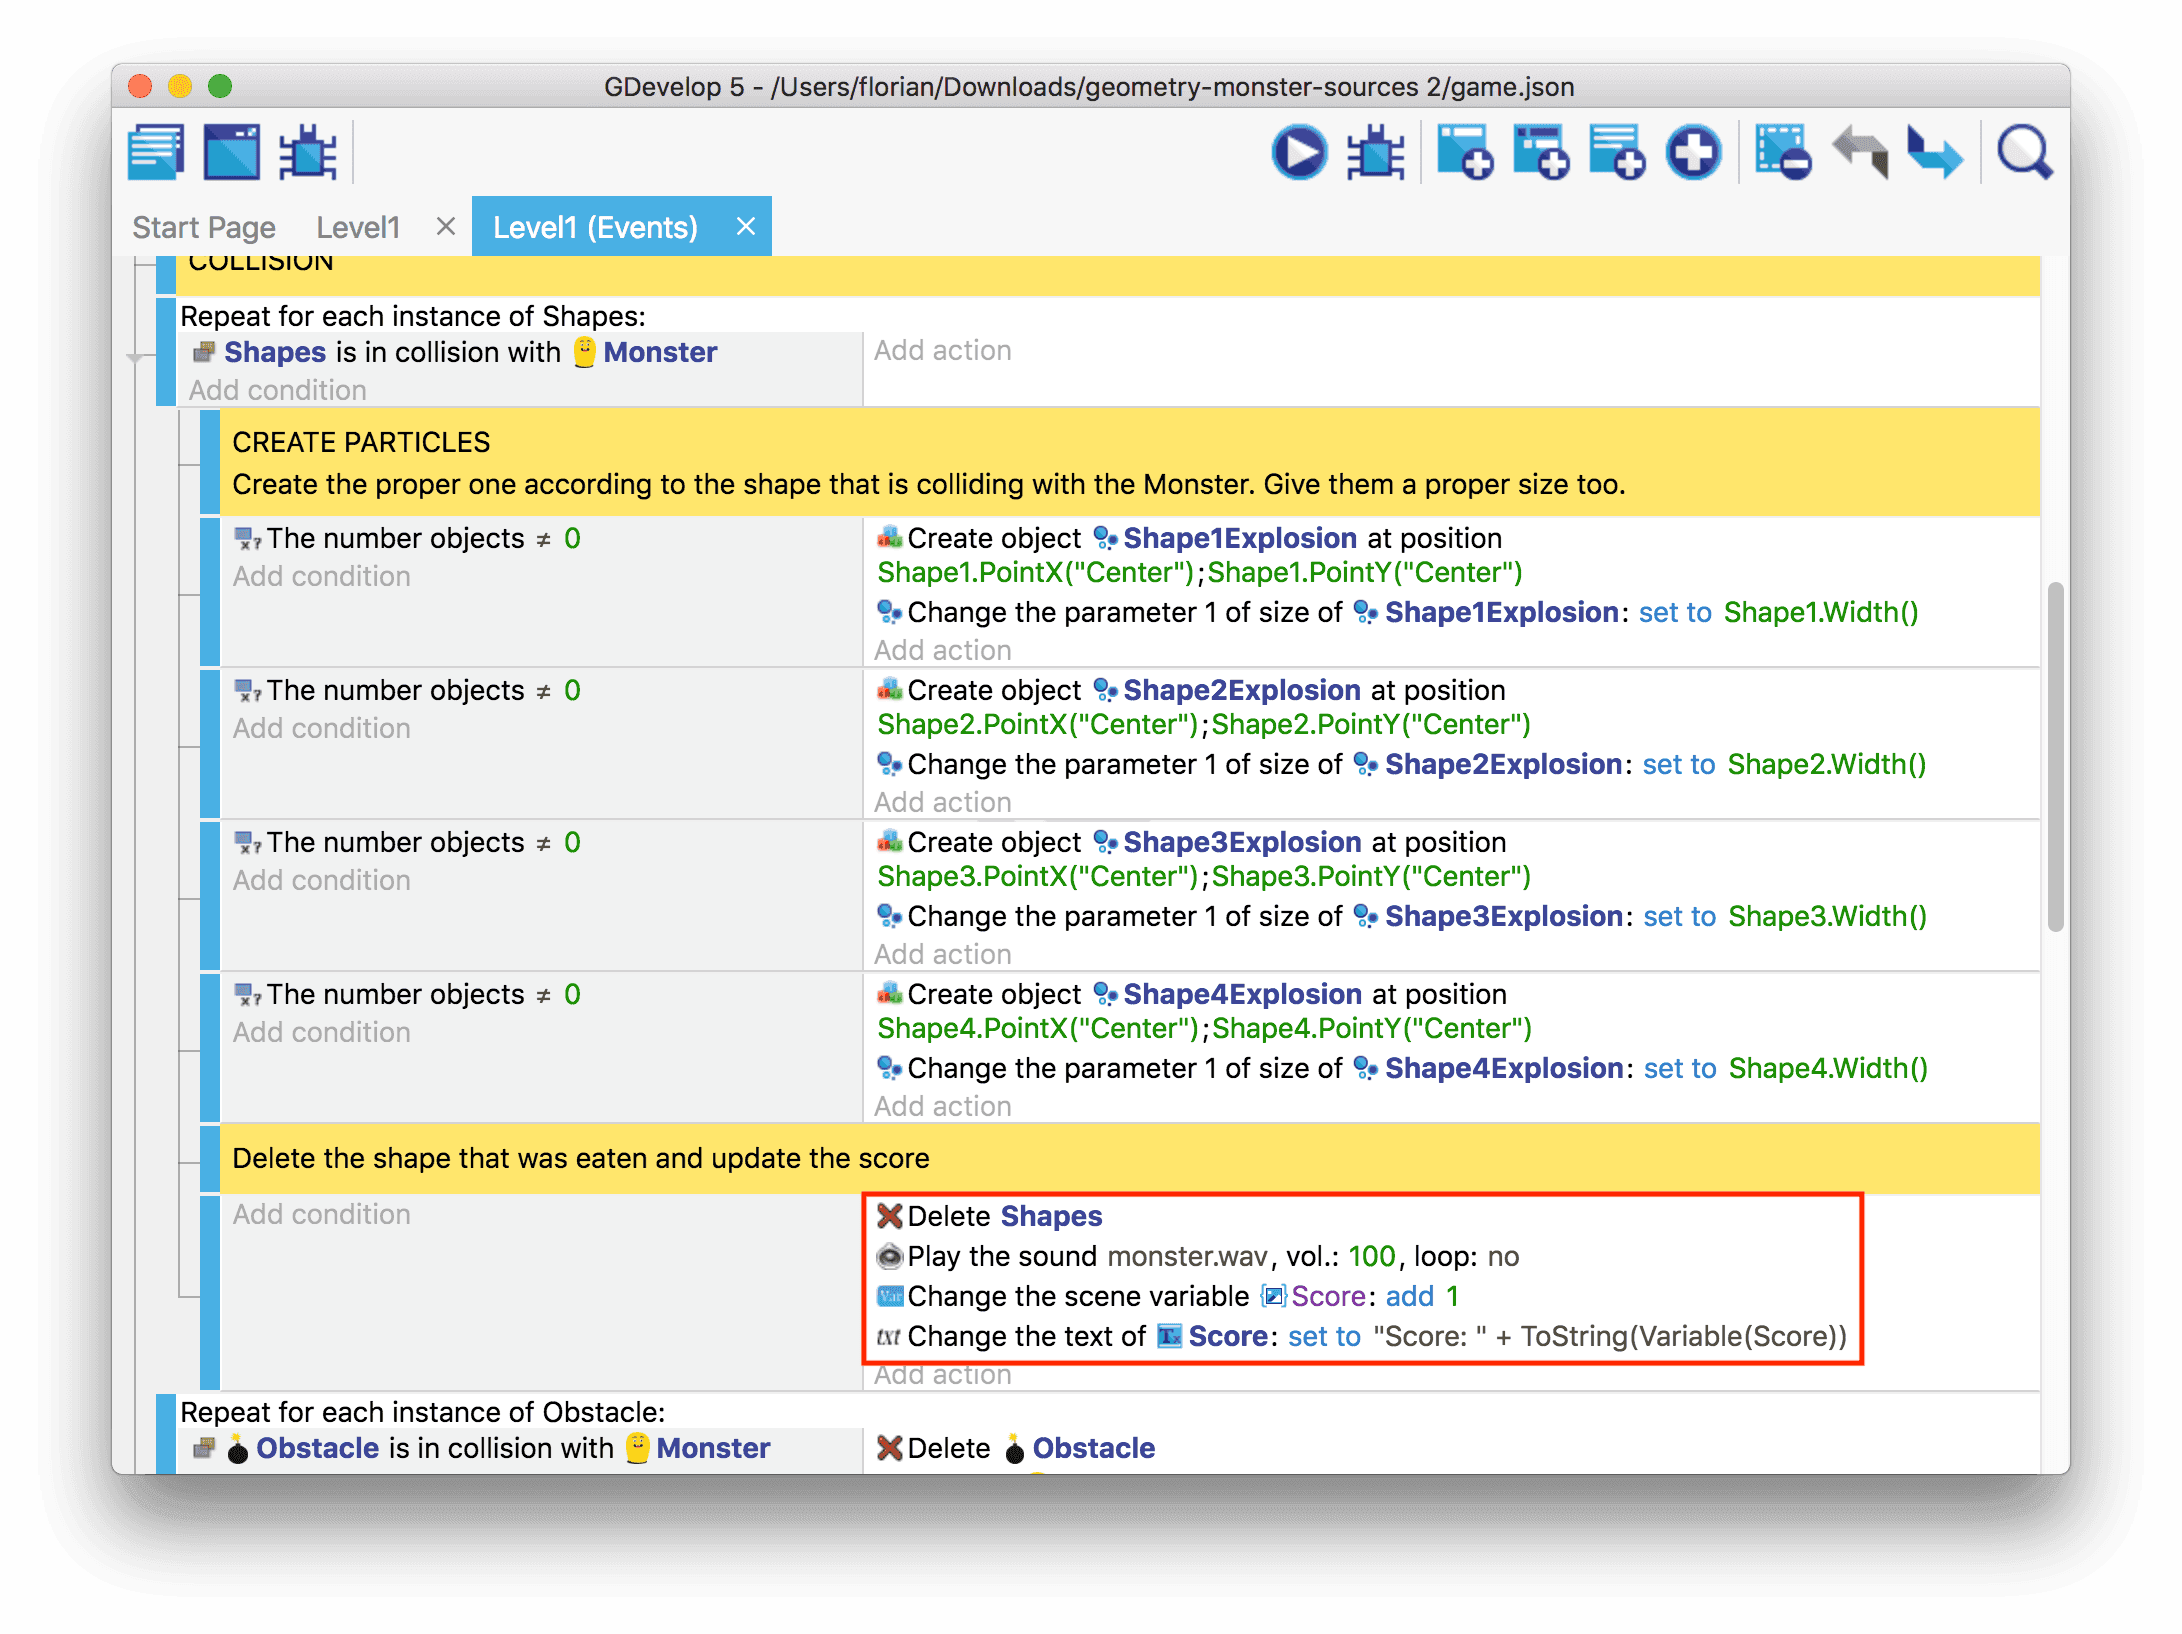
Task: Click the round plus add-other-event icon
Action: pyautogui.click(x=1693, y=152)
